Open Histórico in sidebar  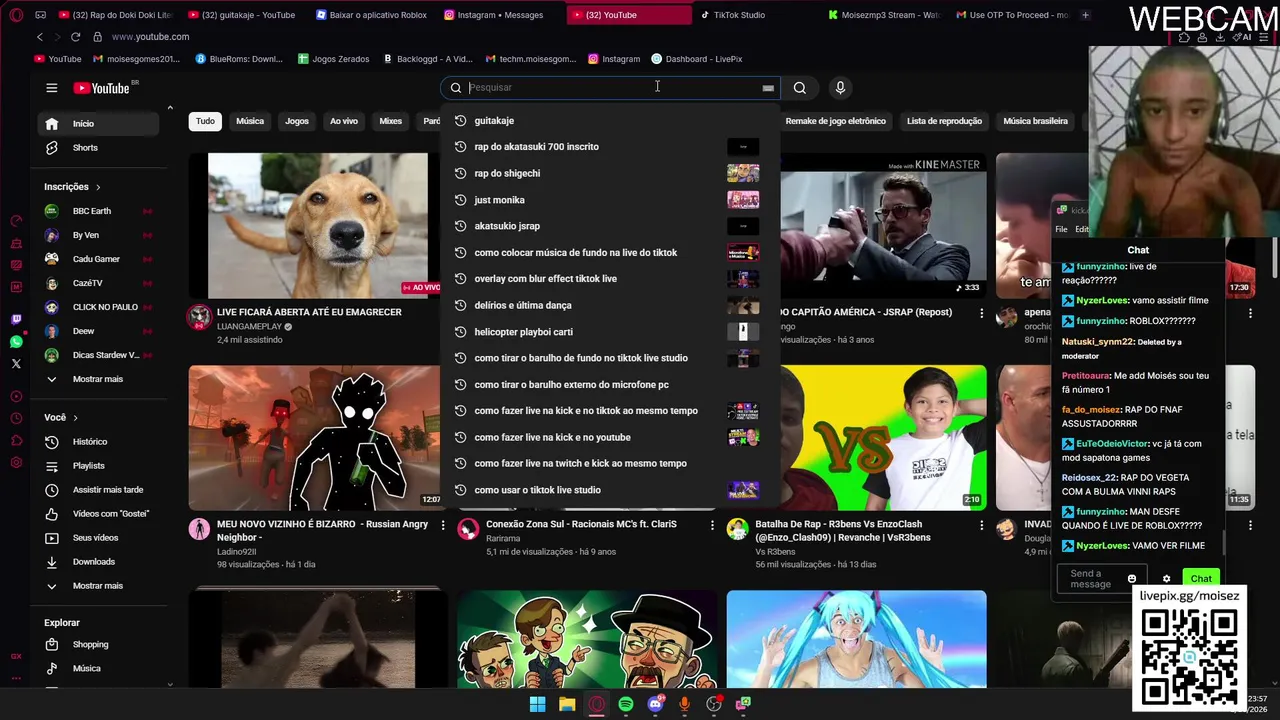[97, 442]
